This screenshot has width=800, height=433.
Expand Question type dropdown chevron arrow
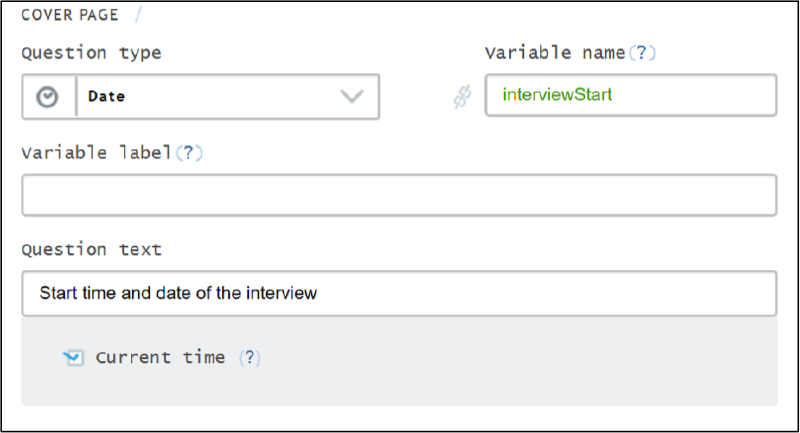tap(352, 97)
